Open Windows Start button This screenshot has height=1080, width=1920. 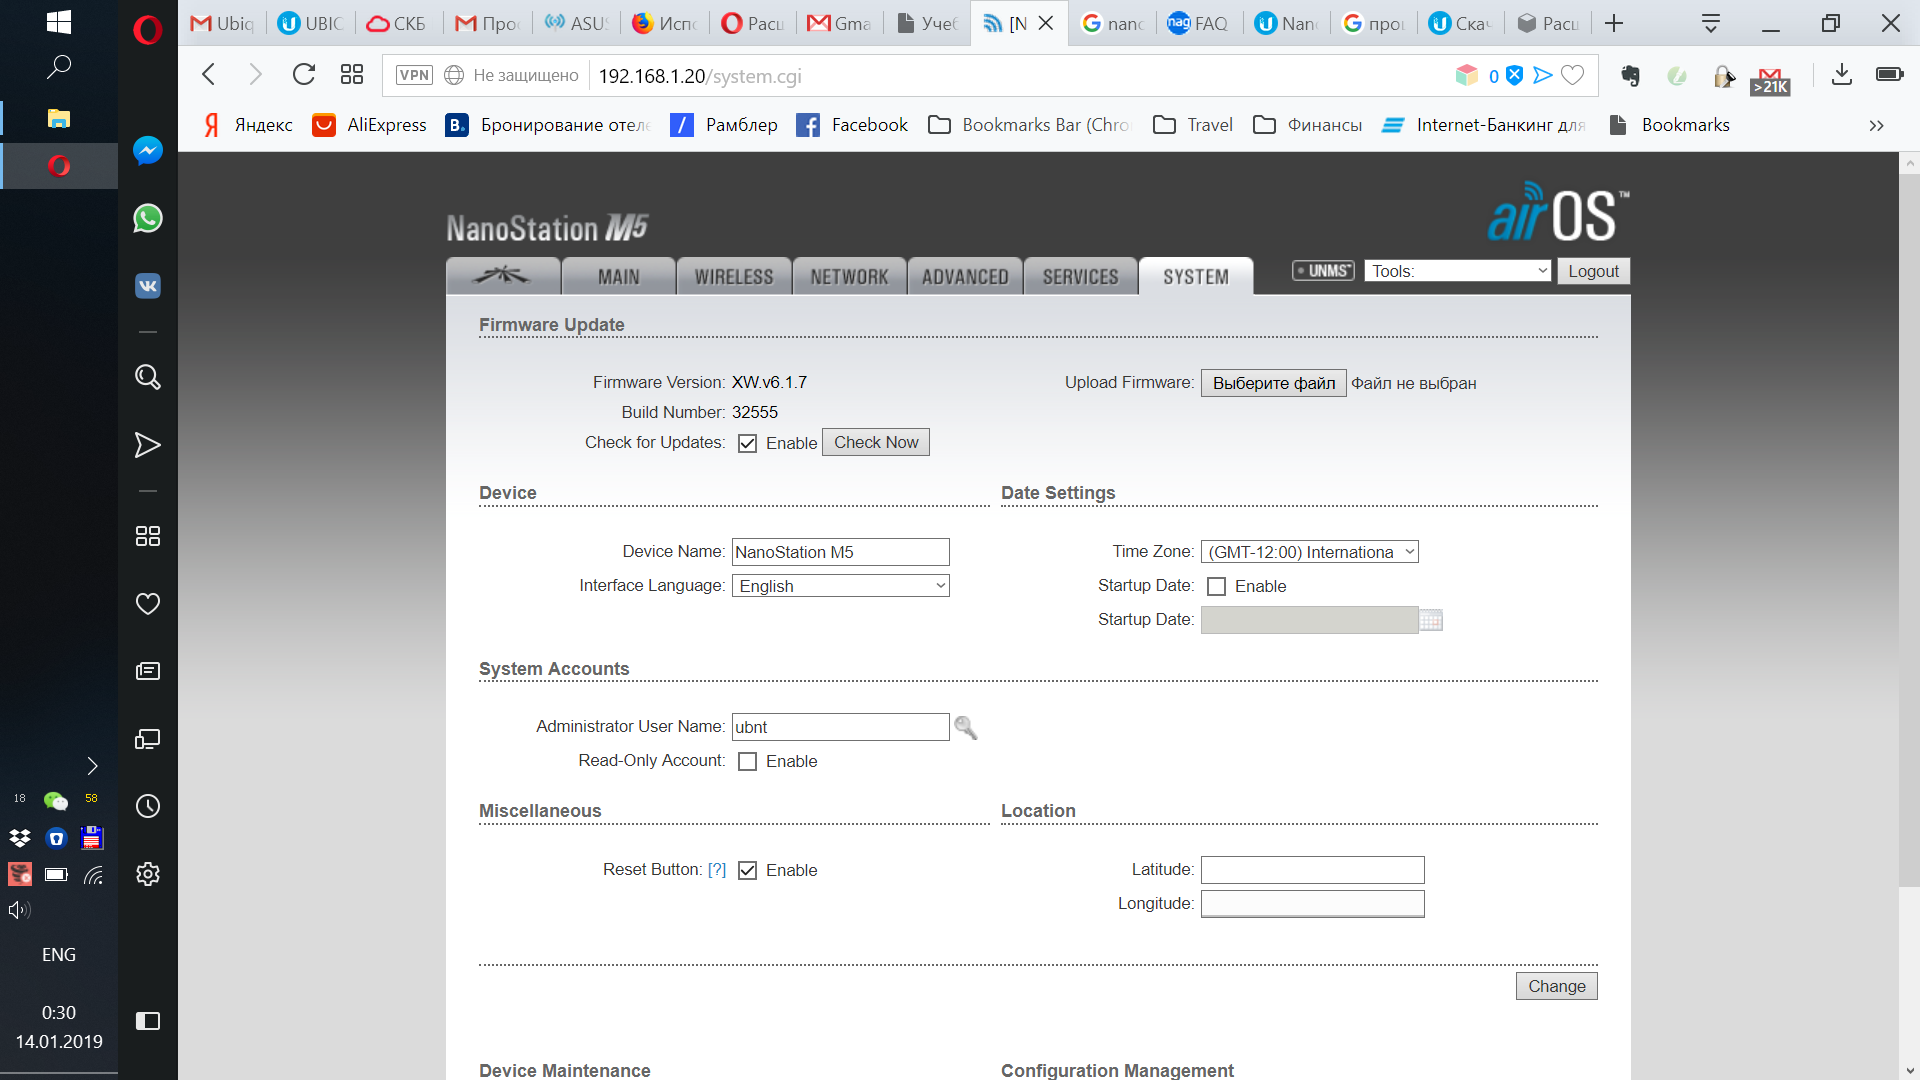click(59, 22)
